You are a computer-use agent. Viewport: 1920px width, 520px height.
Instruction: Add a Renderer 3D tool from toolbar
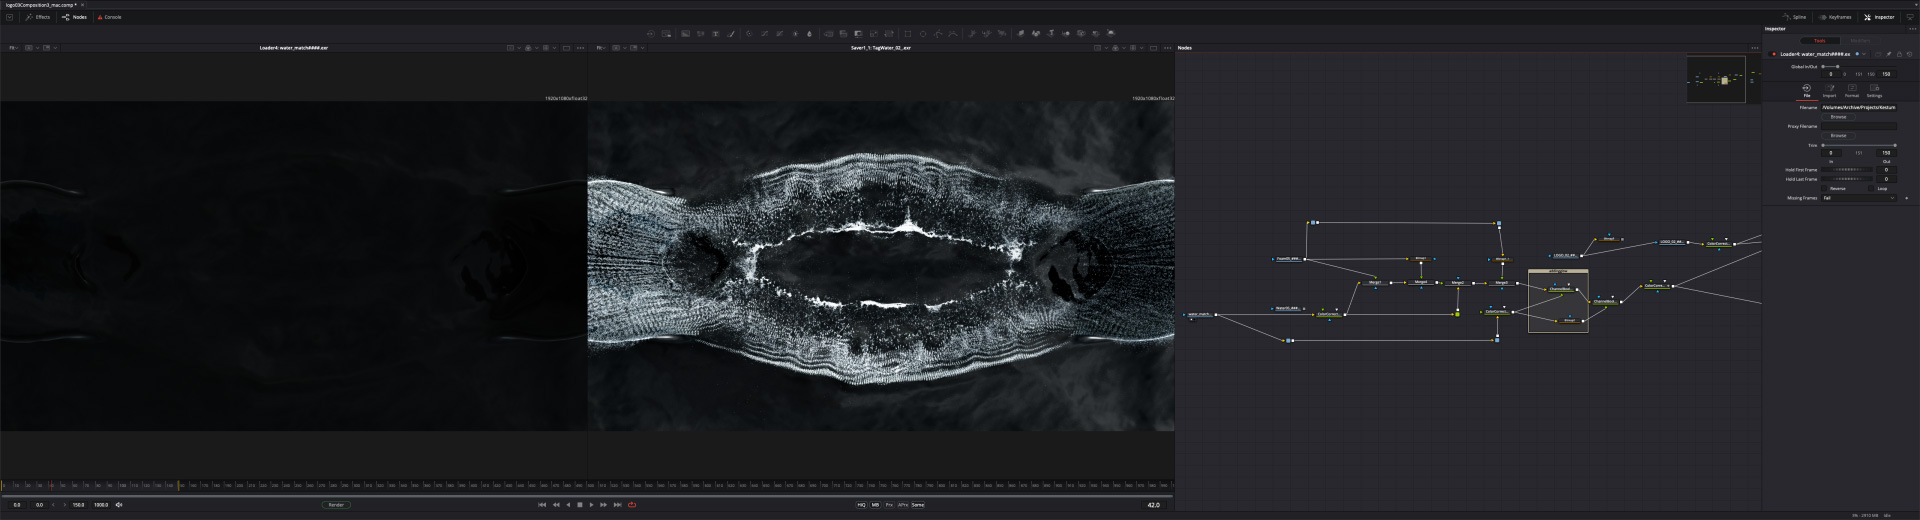click(x=1111, y=33)
